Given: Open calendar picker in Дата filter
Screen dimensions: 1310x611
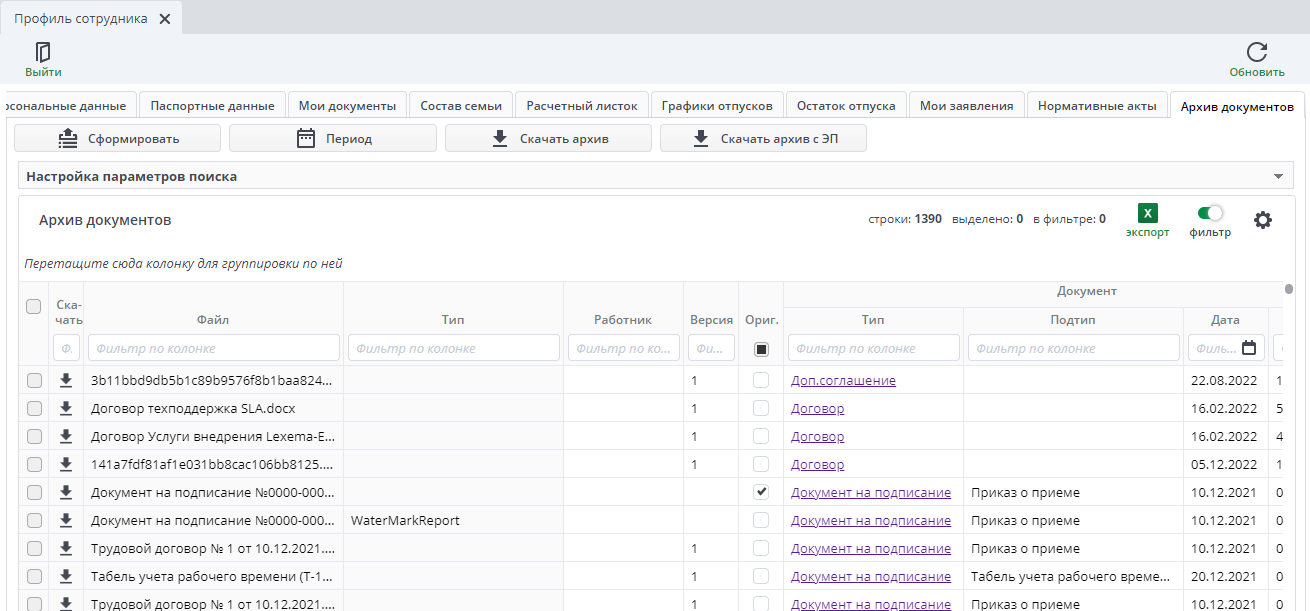Looking at the screenshot, I should point(1249,348).
